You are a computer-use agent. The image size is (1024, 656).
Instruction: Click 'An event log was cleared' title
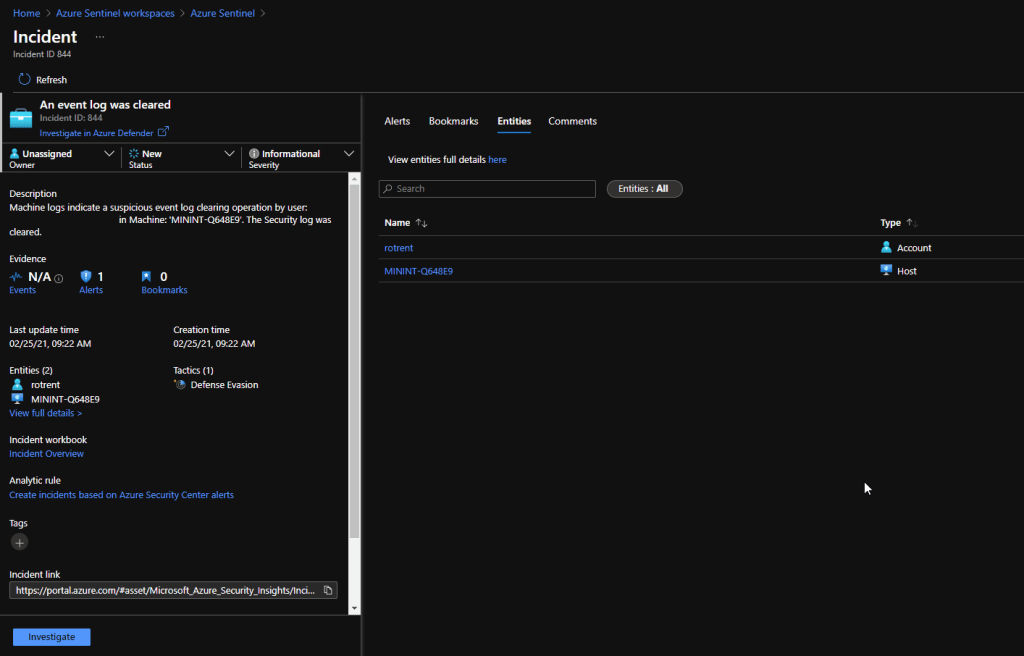(105, 105)
